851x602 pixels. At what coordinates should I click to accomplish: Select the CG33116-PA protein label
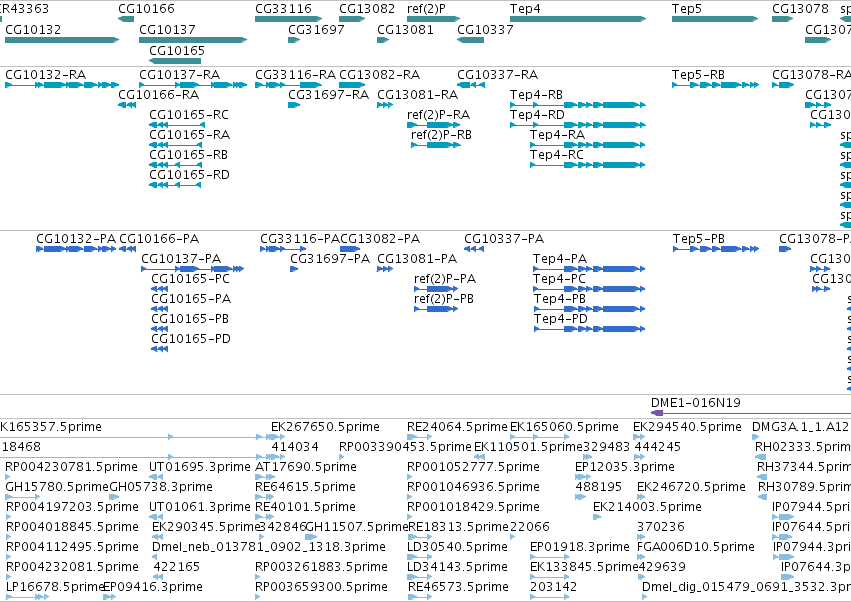click(300, 239)
